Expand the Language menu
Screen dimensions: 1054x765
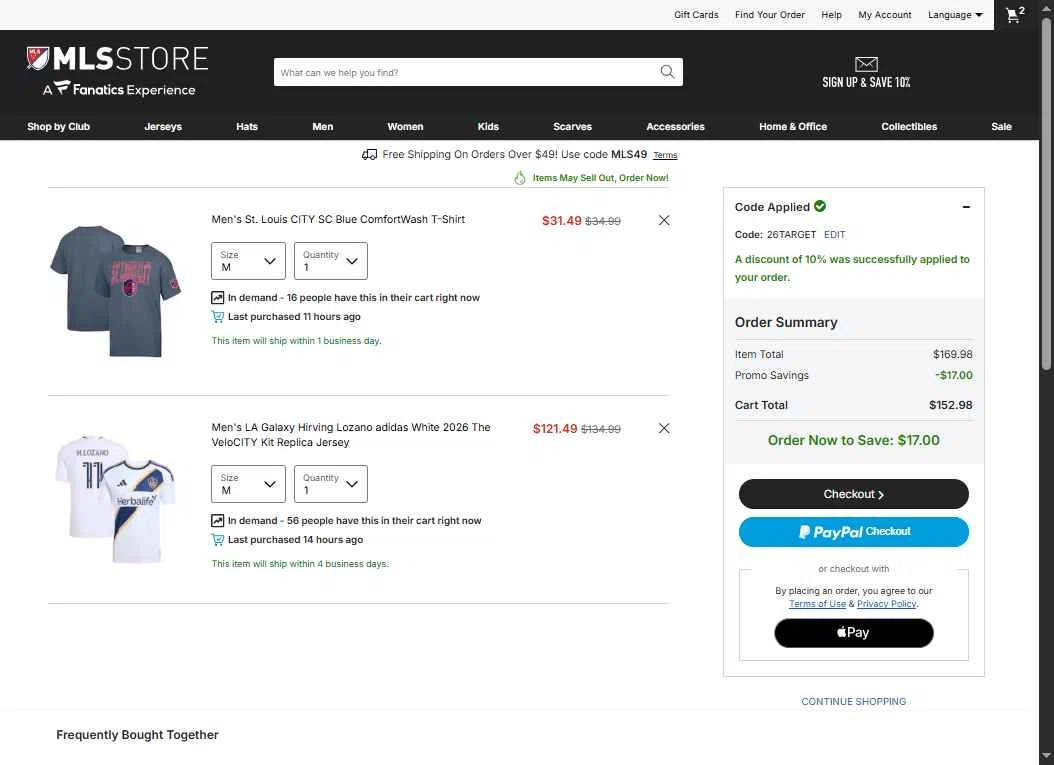(x=955, y=15)
